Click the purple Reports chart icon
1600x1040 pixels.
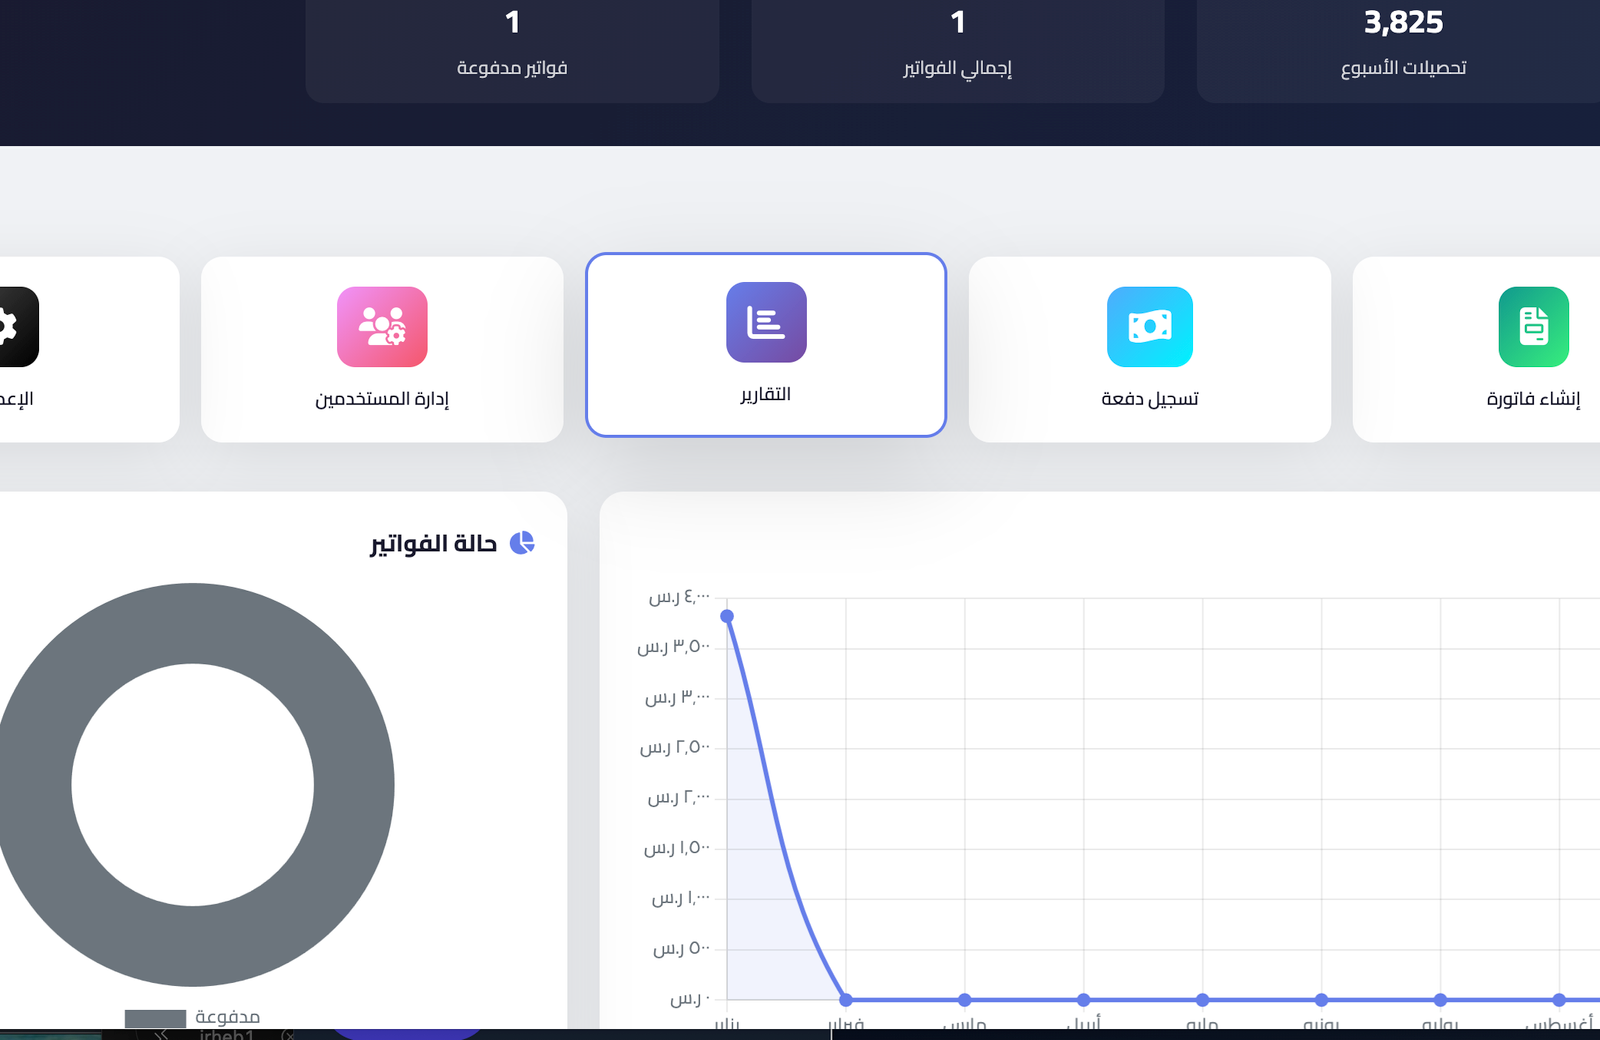[766, 322]
